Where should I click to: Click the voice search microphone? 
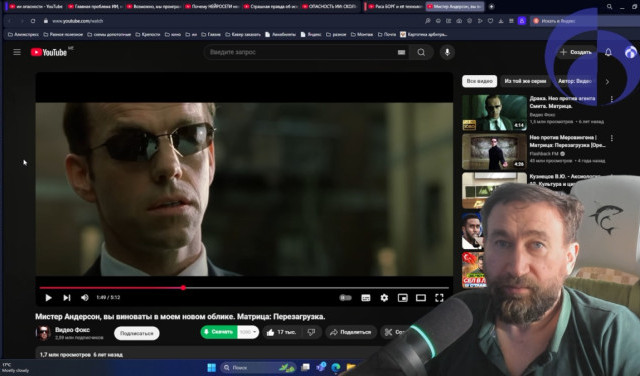point(447,52)
